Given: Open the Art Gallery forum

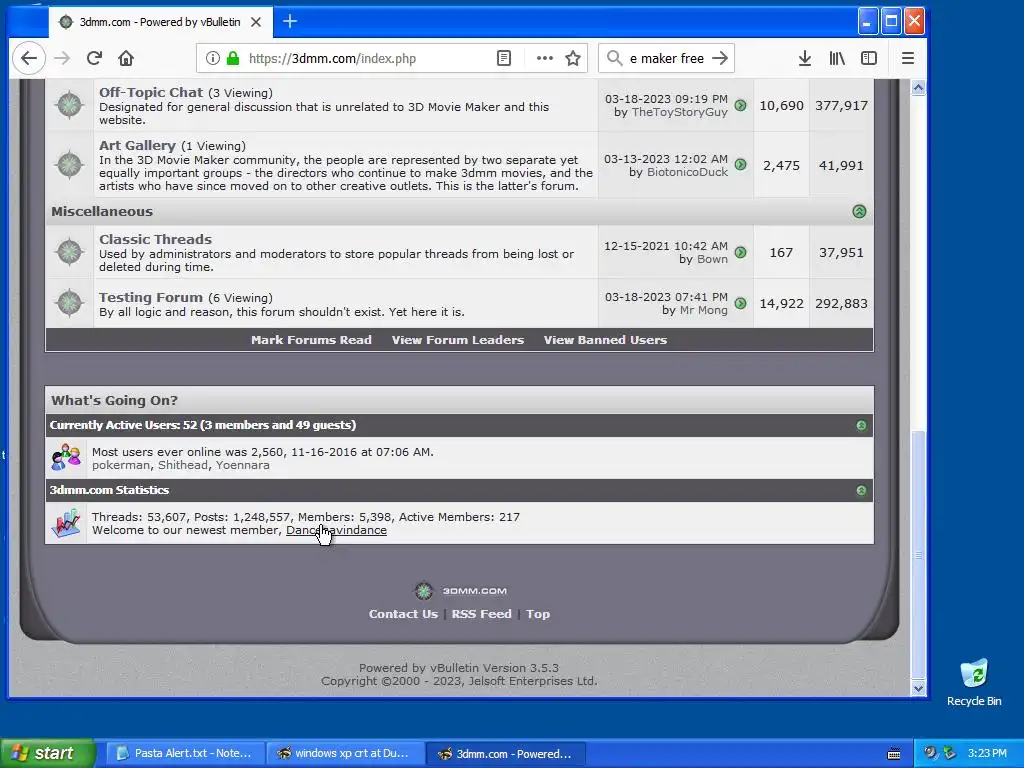Looking at the screenshot, I should 137,146.
